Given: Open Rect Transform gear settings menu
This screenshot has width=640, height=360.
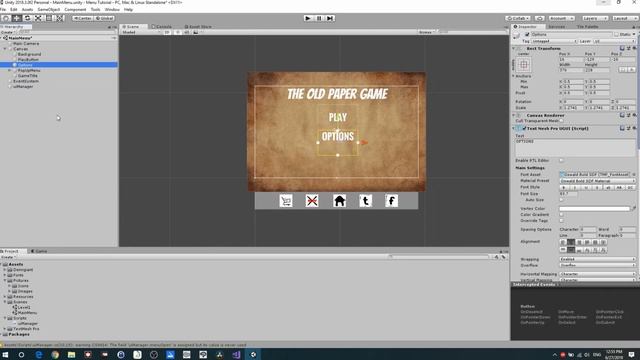Looking at the screenshot, I should click(634, 48).
